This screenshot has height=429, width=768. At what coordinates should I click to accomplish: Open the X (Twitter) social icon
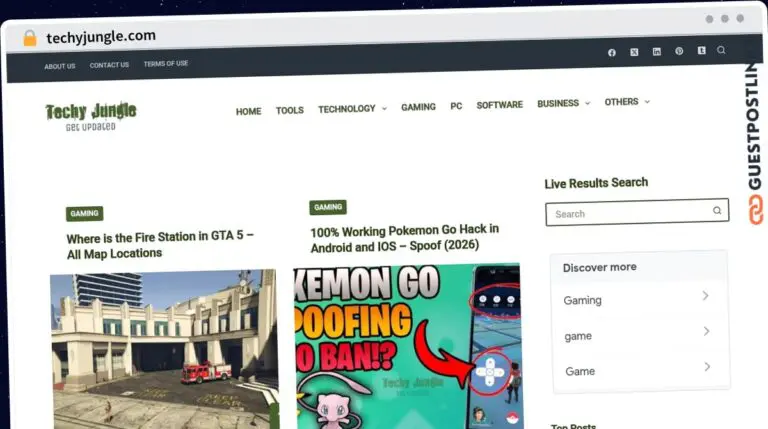[x=634, y=52]
